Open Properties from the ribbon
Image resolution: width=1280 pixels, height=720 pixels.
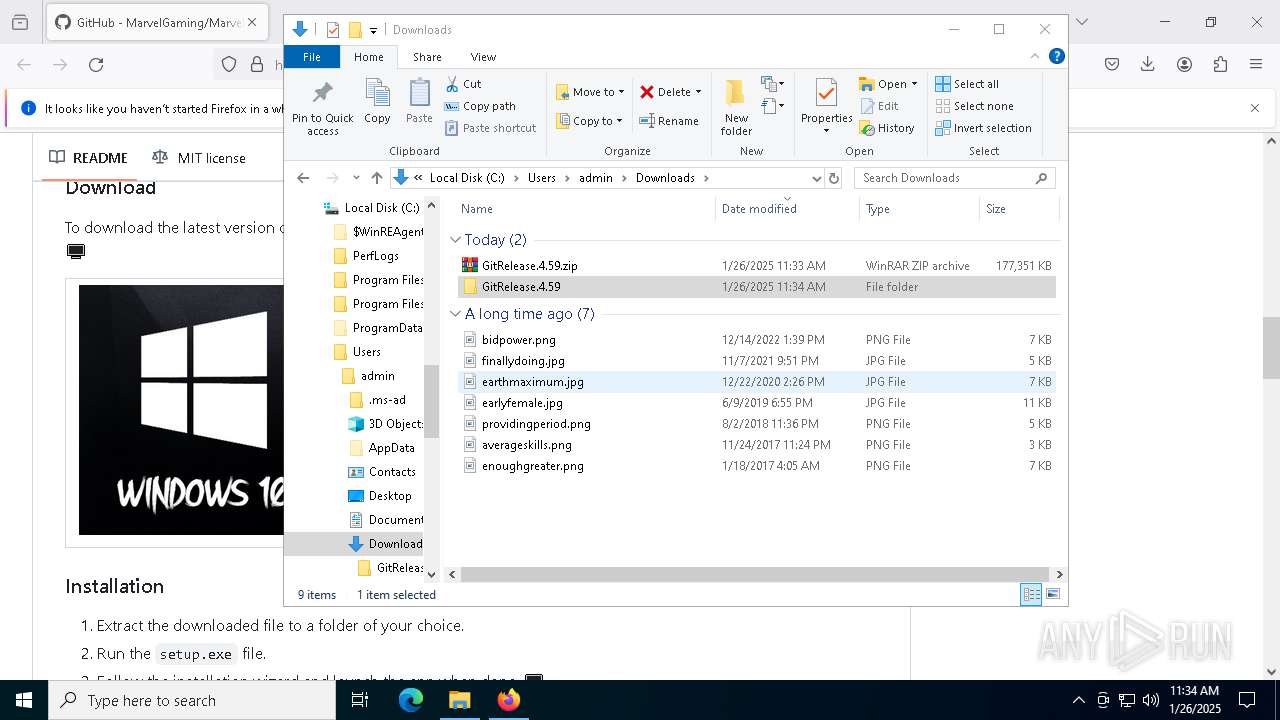pos(826,106)
